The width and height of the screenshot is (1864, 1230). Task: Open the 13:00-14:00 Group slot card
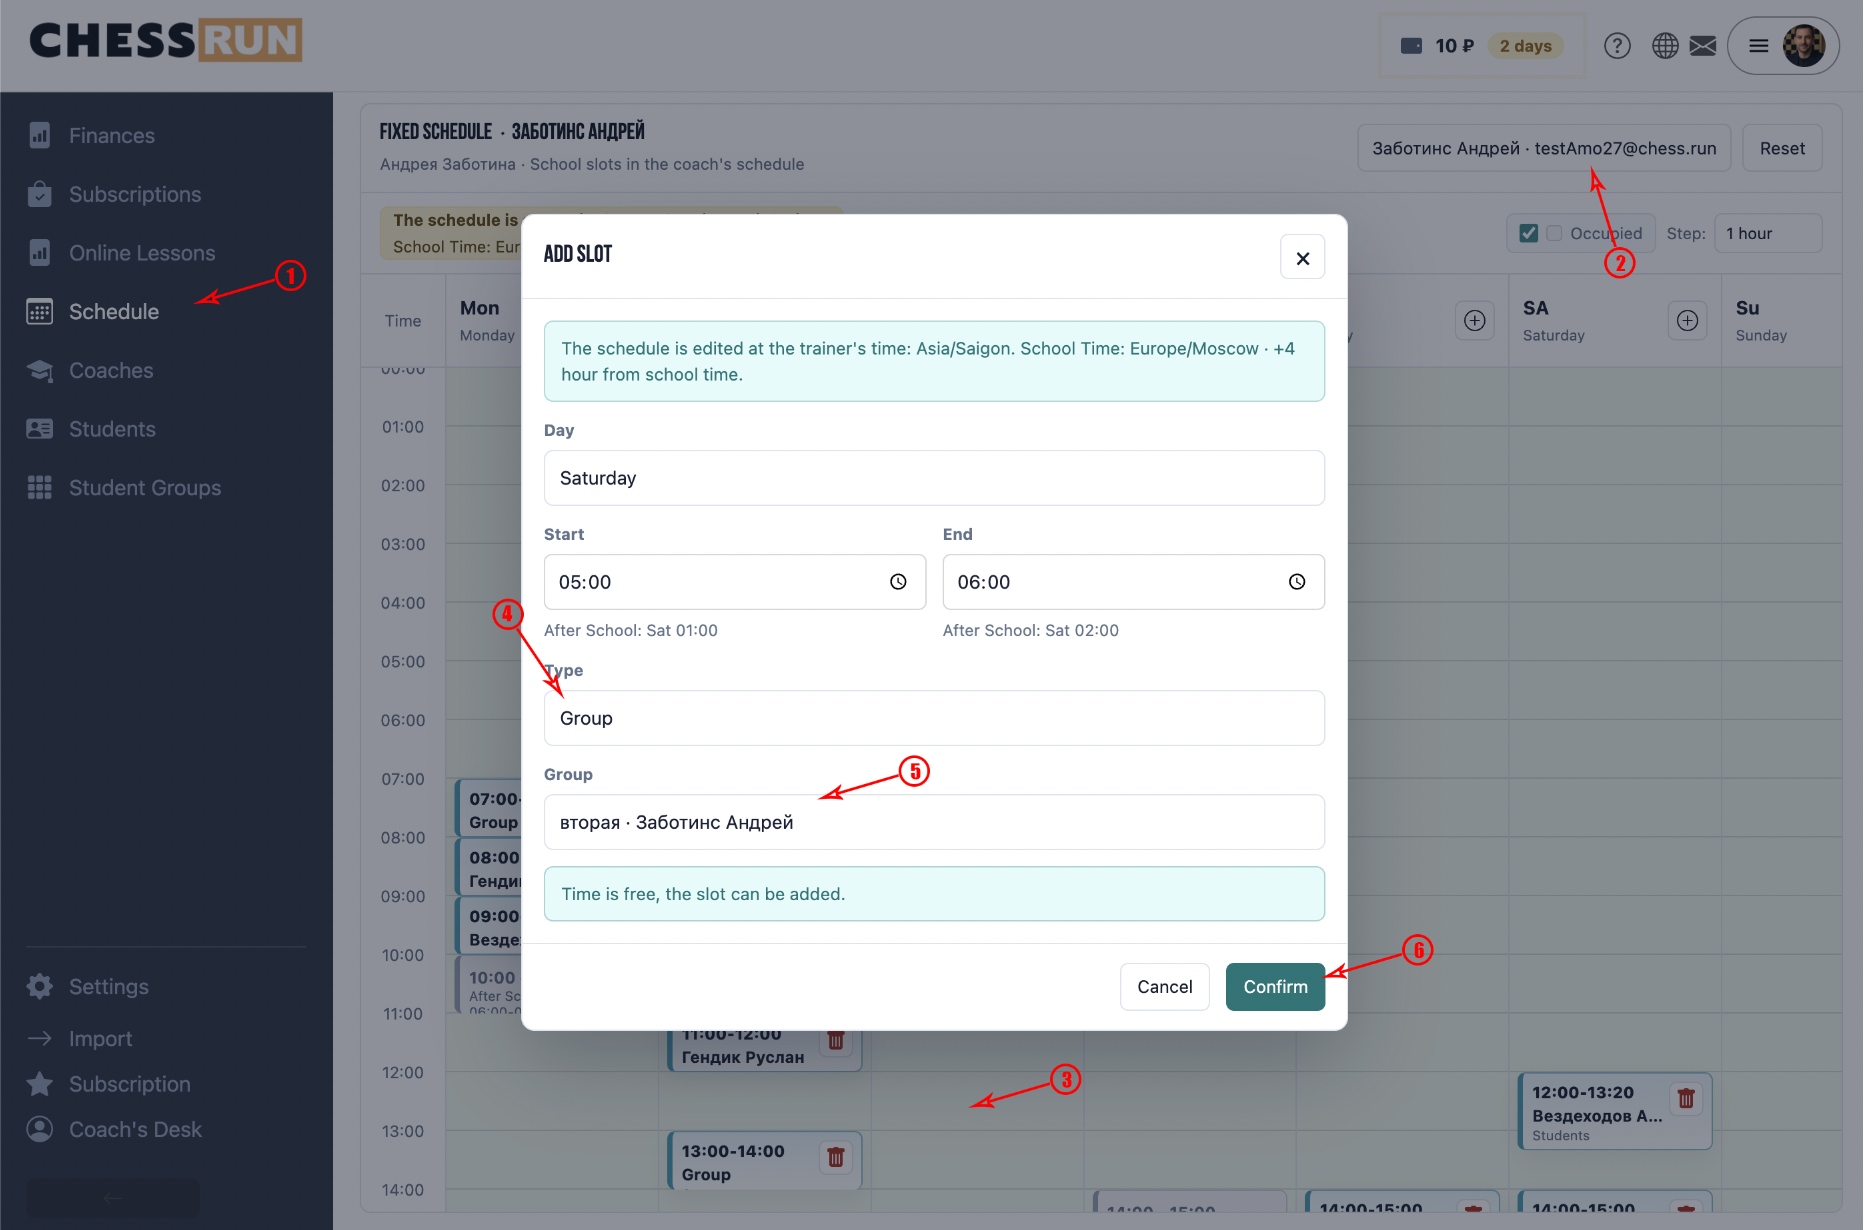coord(764,1161)
